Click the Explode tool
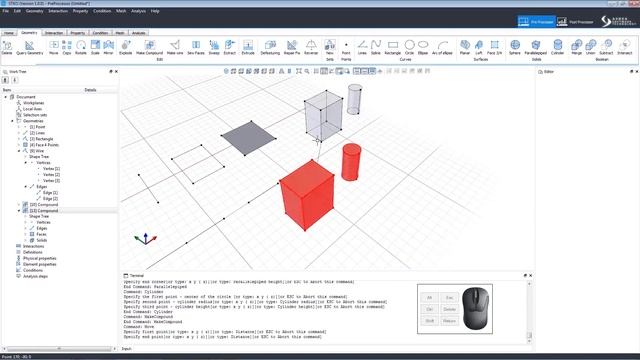640x360 pixels. [125, 47]
